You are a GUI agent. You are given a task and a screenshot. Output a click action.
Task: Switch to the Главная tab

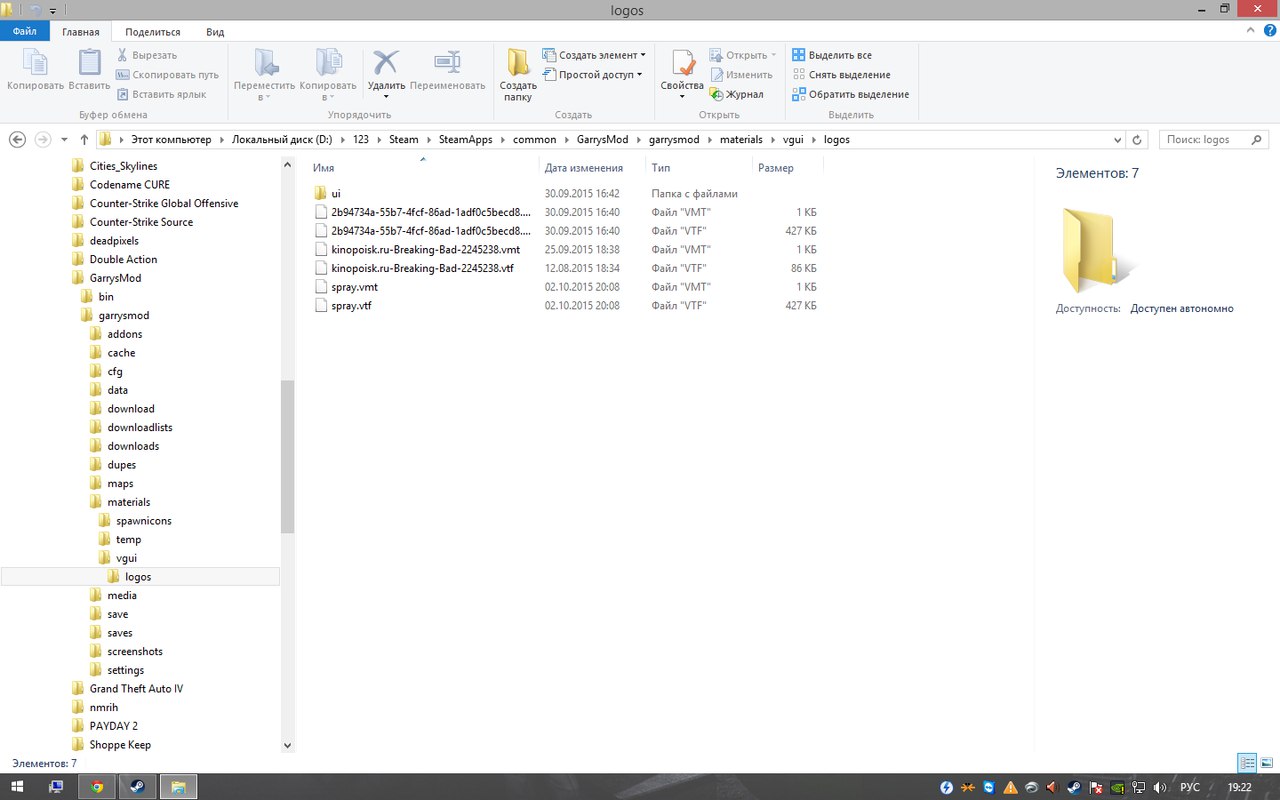pyautogui.click(x=81, y=32)
